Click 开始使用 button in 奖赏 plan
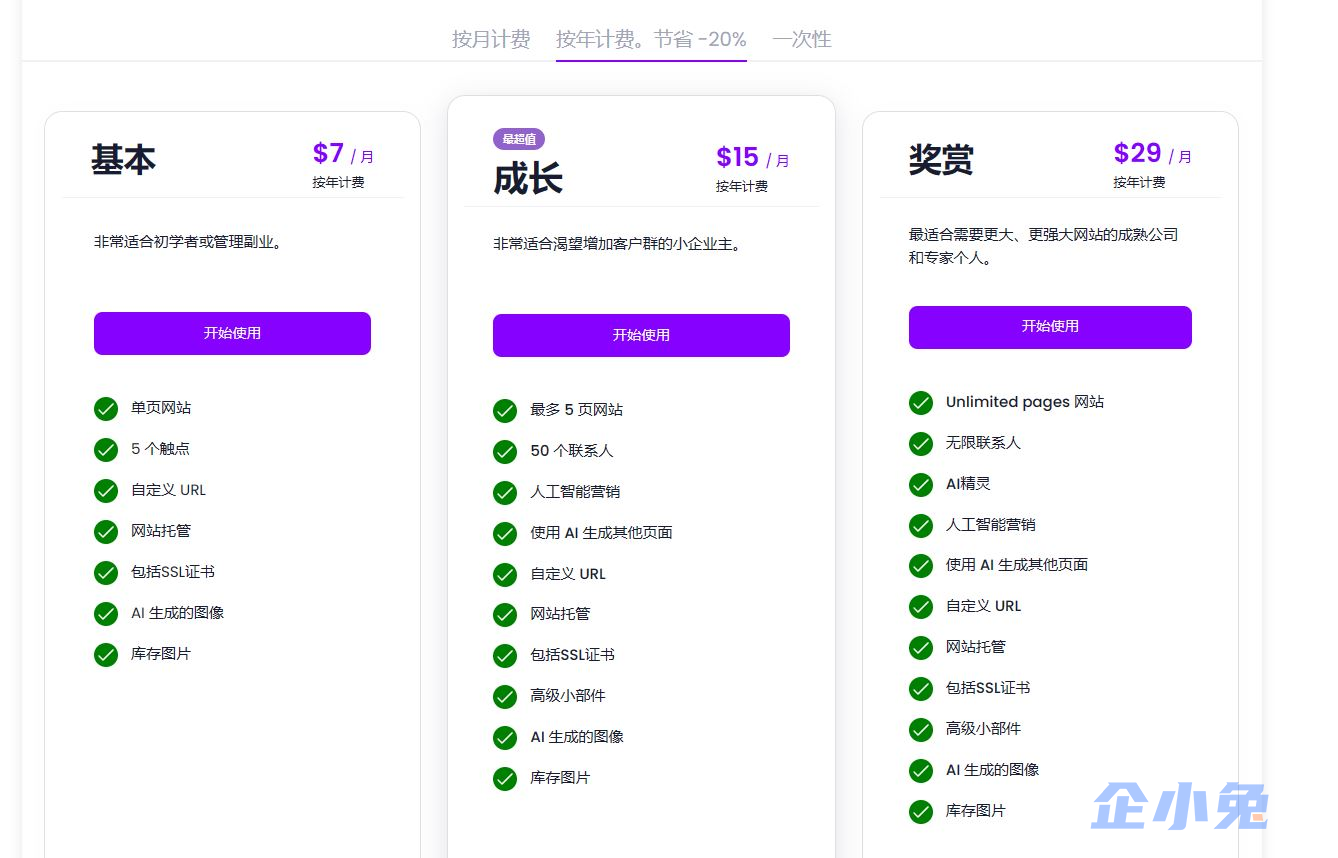This screenshot has height=858, width=1338. (x=1050, y=327)
